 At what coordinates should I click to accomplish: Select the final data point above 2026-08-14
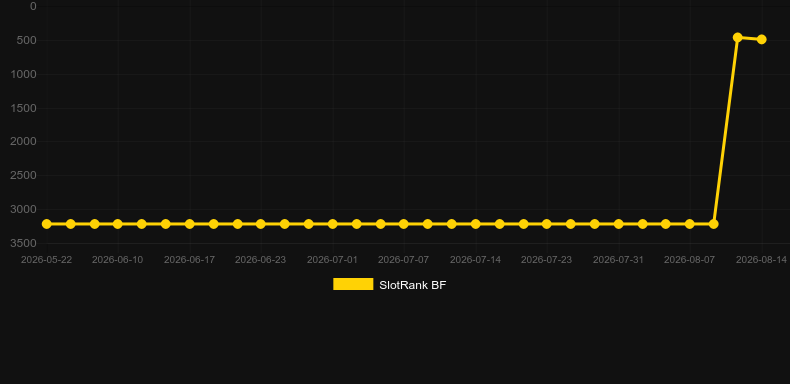click(x=761, y=39)
